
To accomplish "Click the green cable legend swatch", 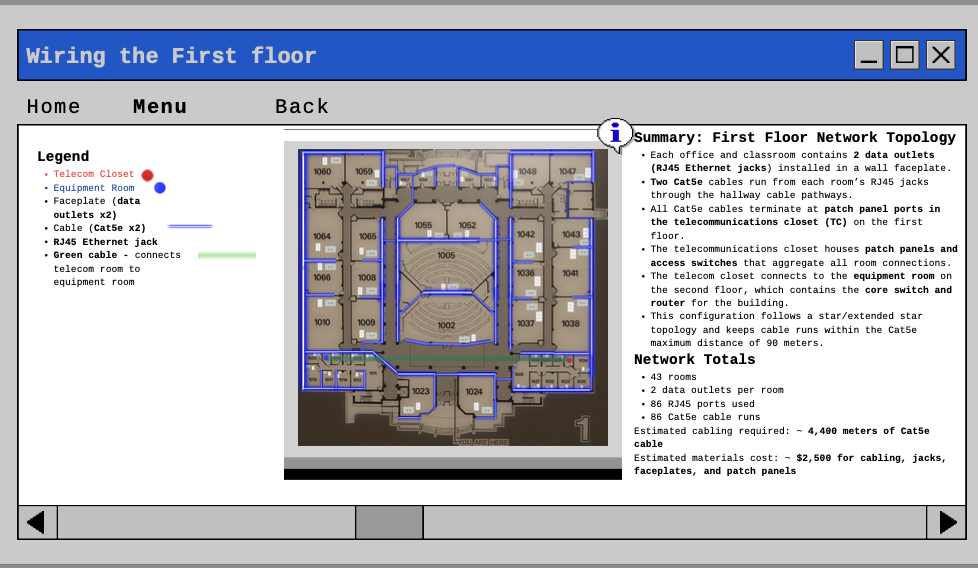I will coord(227,255).
